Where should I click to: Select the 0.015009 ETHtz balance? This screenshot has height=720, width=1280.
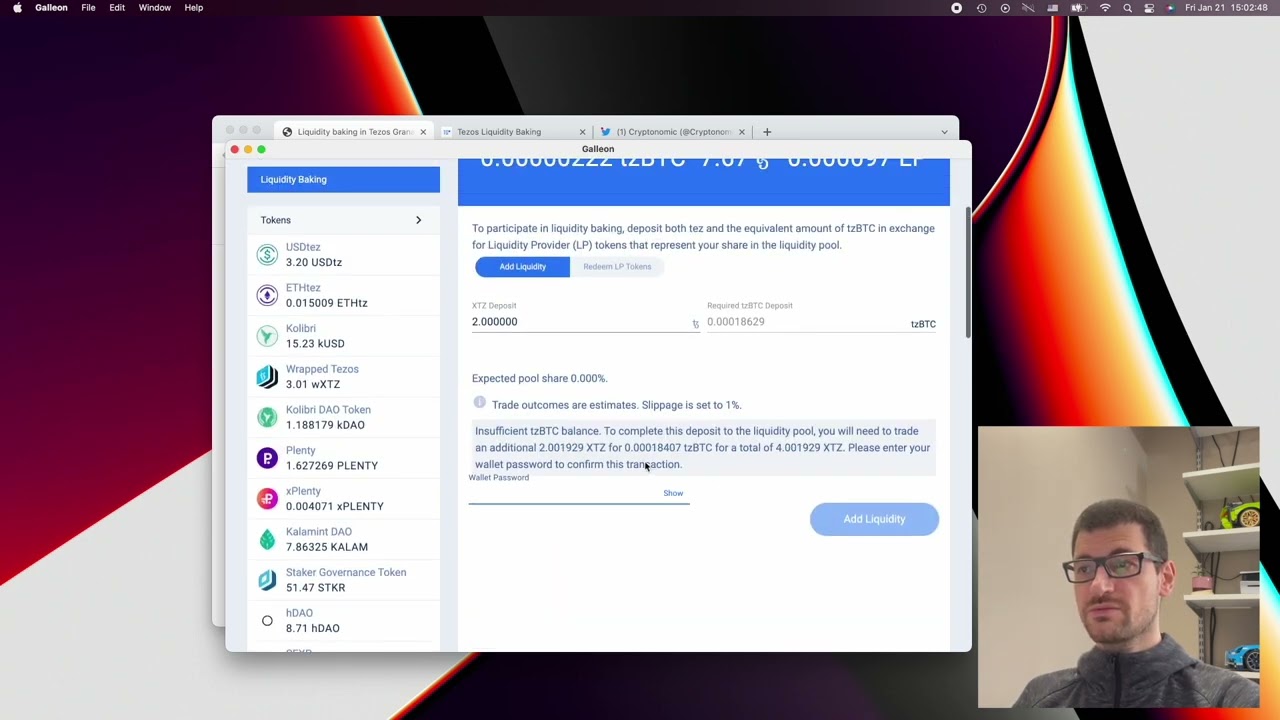coord(326,303)
